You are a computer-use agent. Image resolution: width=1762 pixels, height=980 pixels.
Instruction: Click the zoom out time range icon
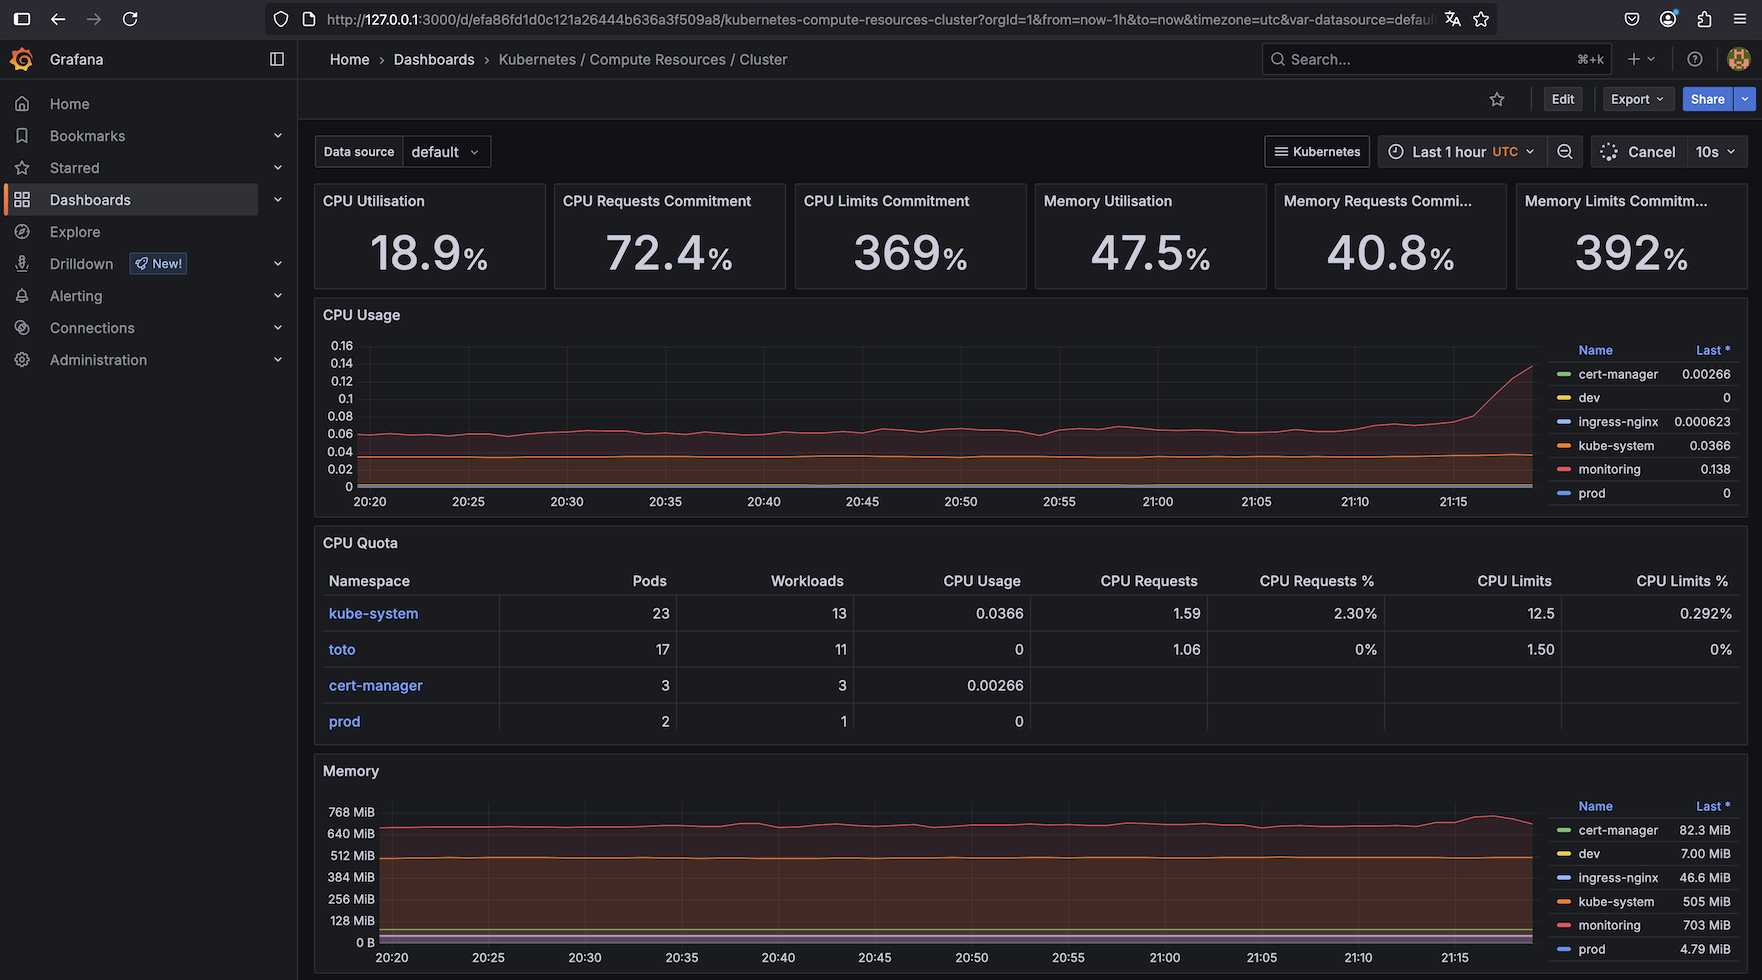(x=1565, y=152)
